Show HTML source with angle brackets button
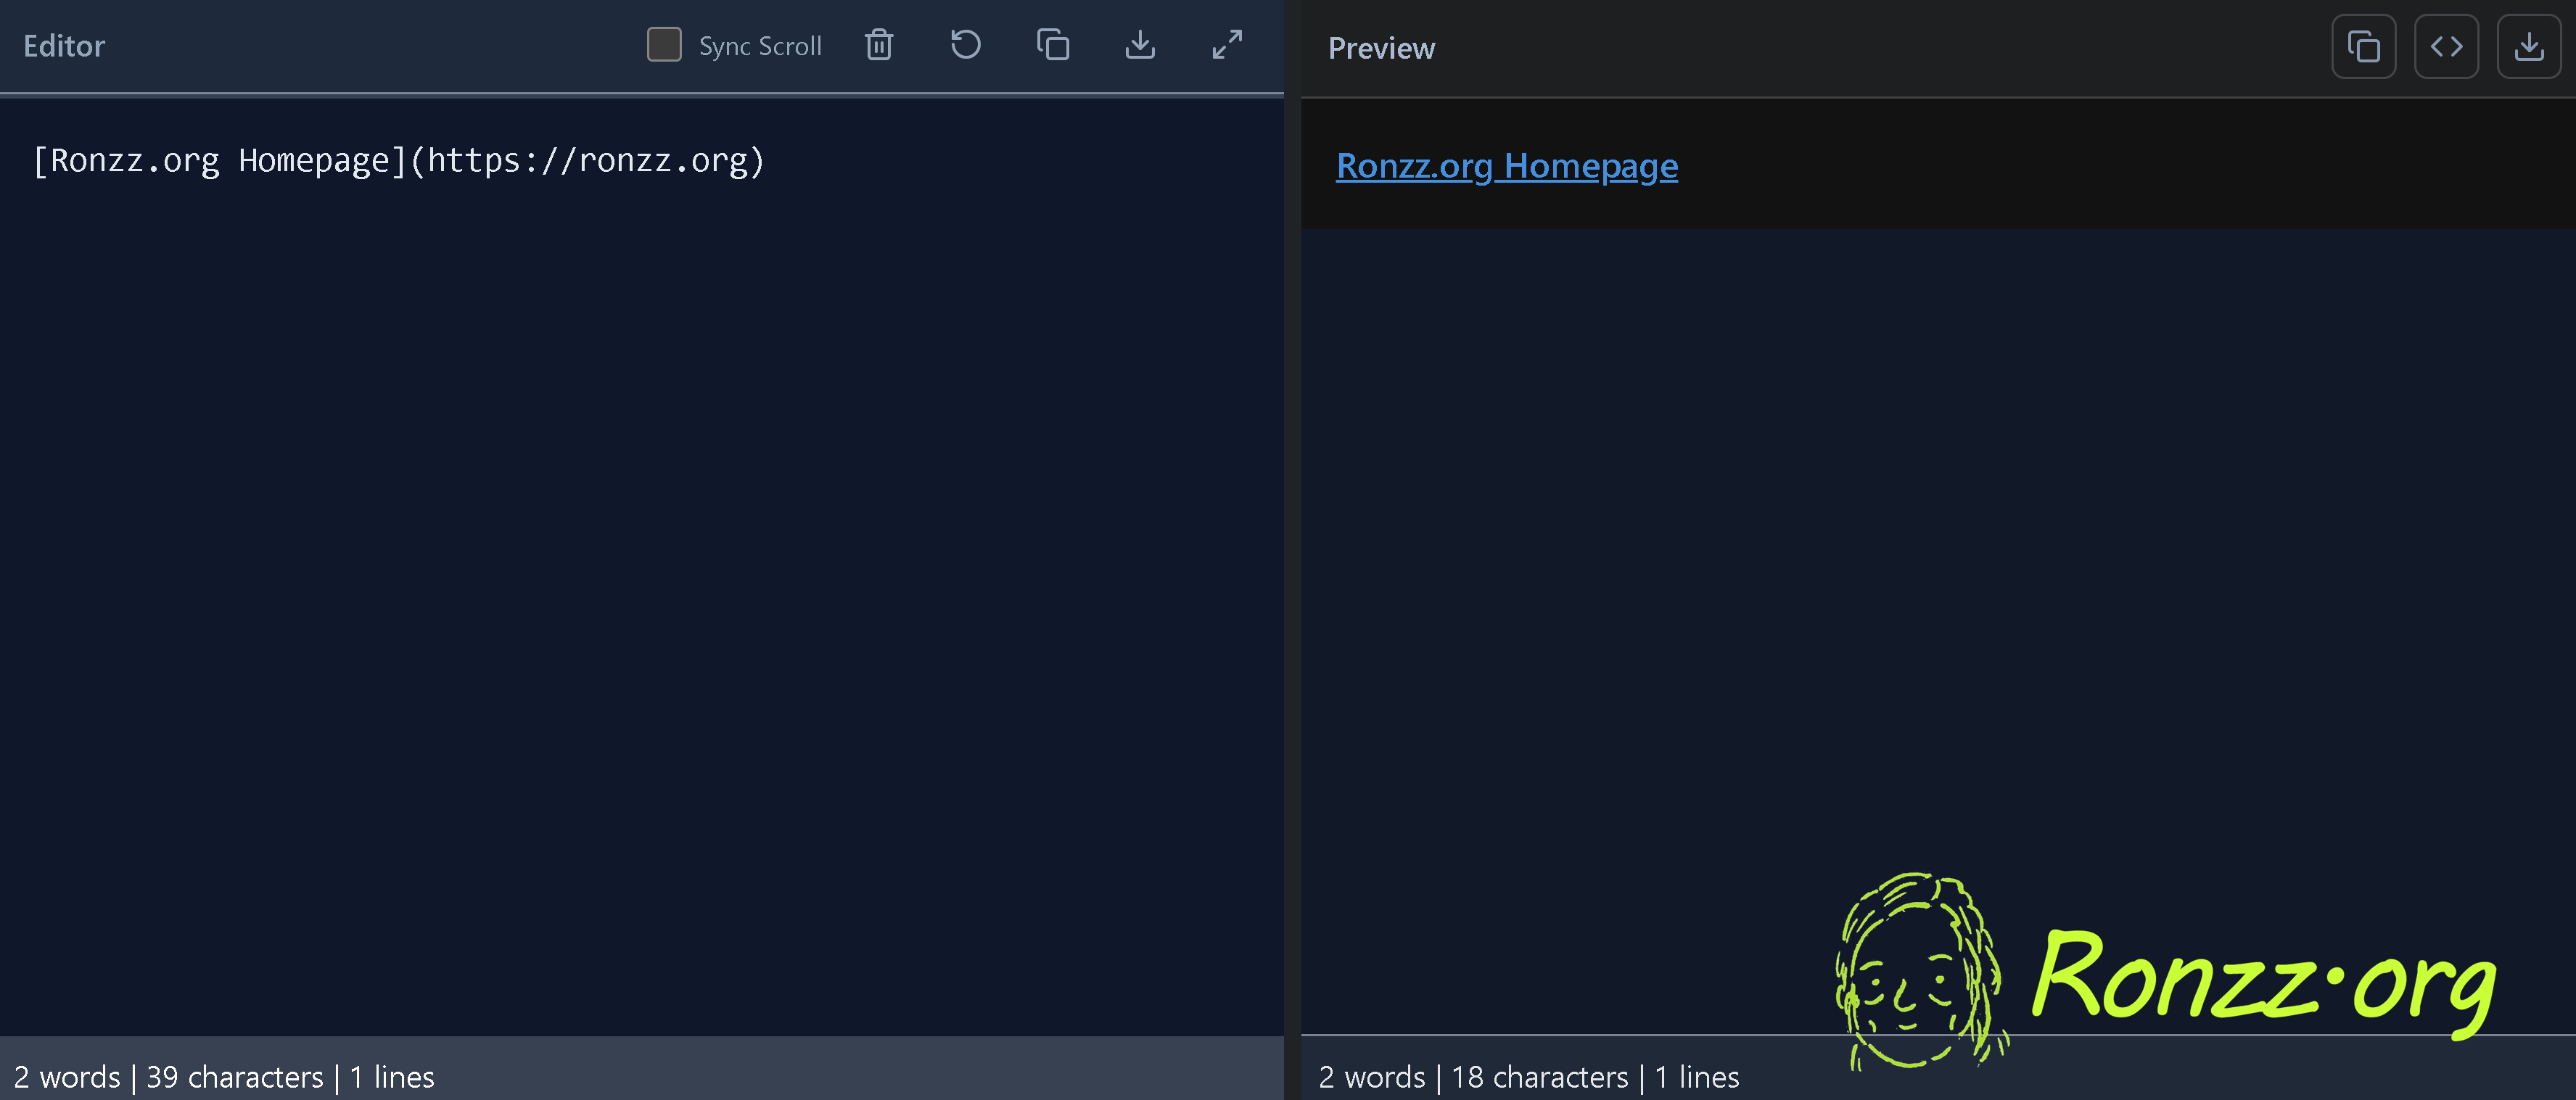Screen dimensions: 2576x1100 click(2446, 47)
